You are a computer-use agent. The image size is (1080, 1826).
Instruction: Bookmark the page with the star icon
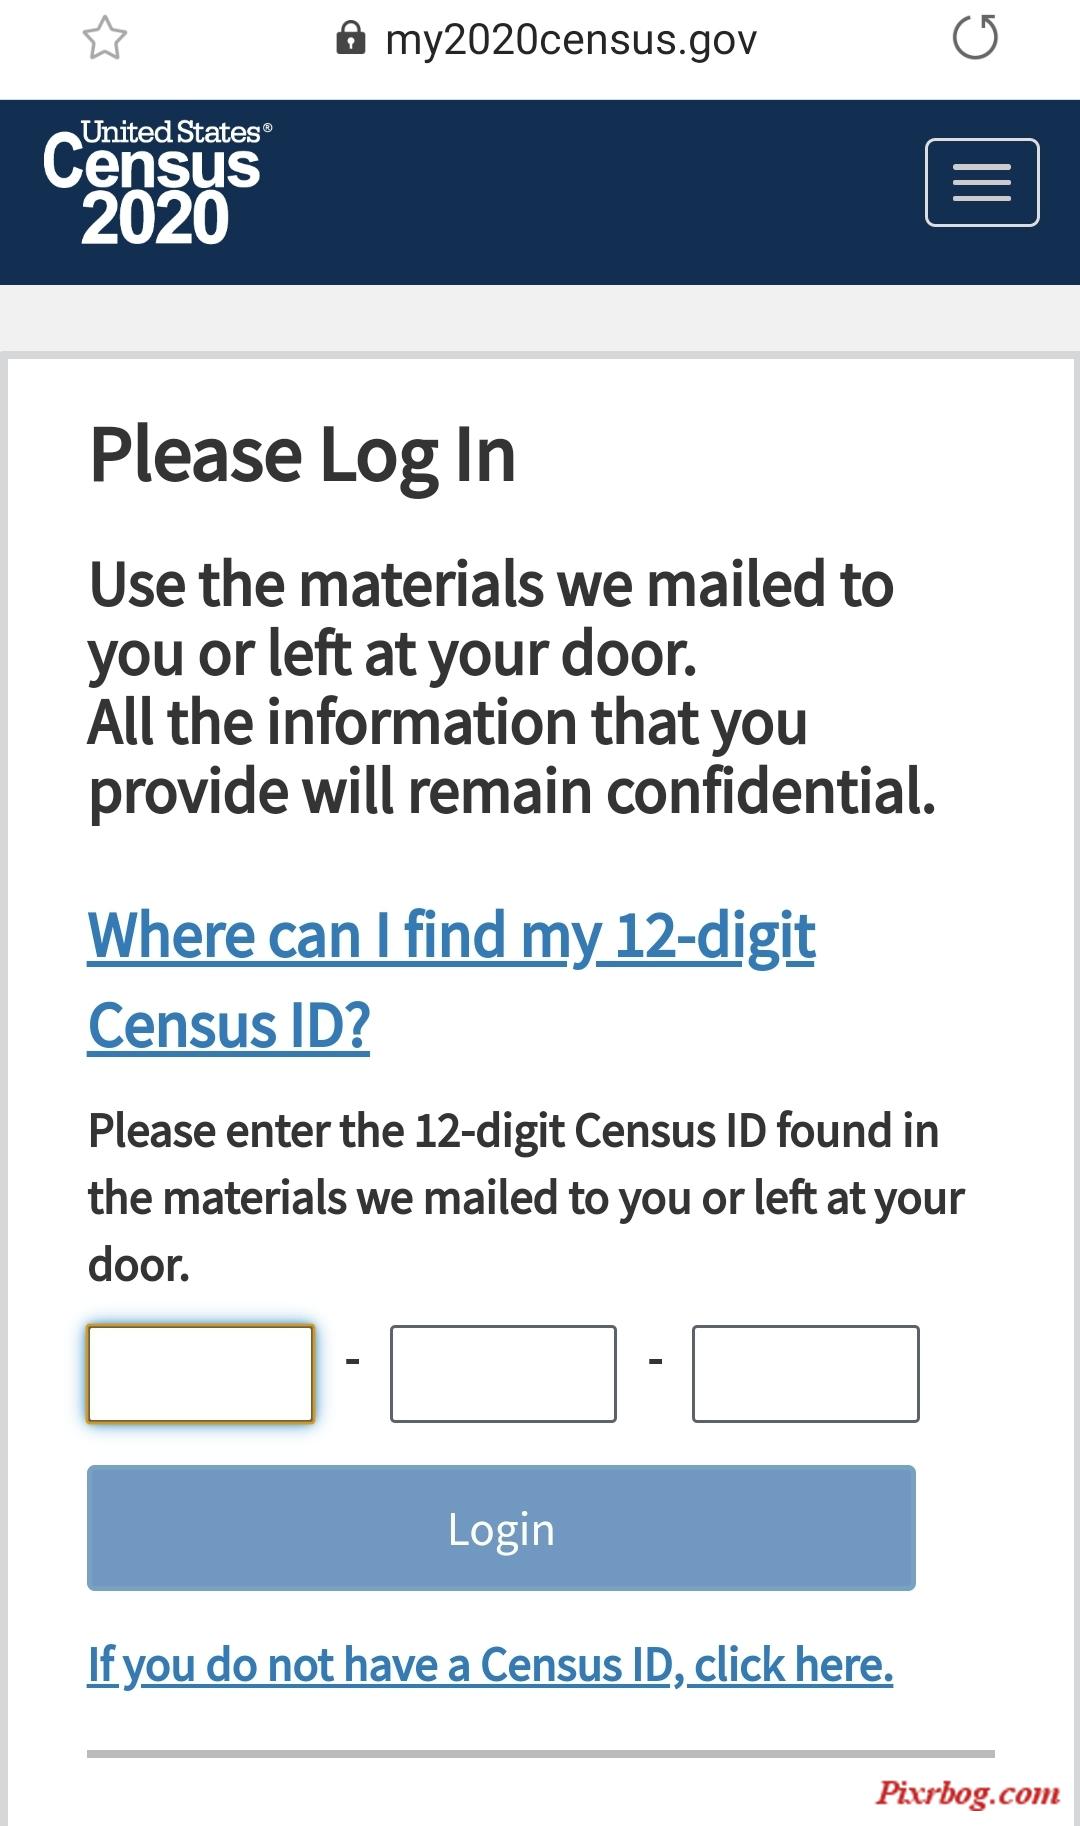104,39
